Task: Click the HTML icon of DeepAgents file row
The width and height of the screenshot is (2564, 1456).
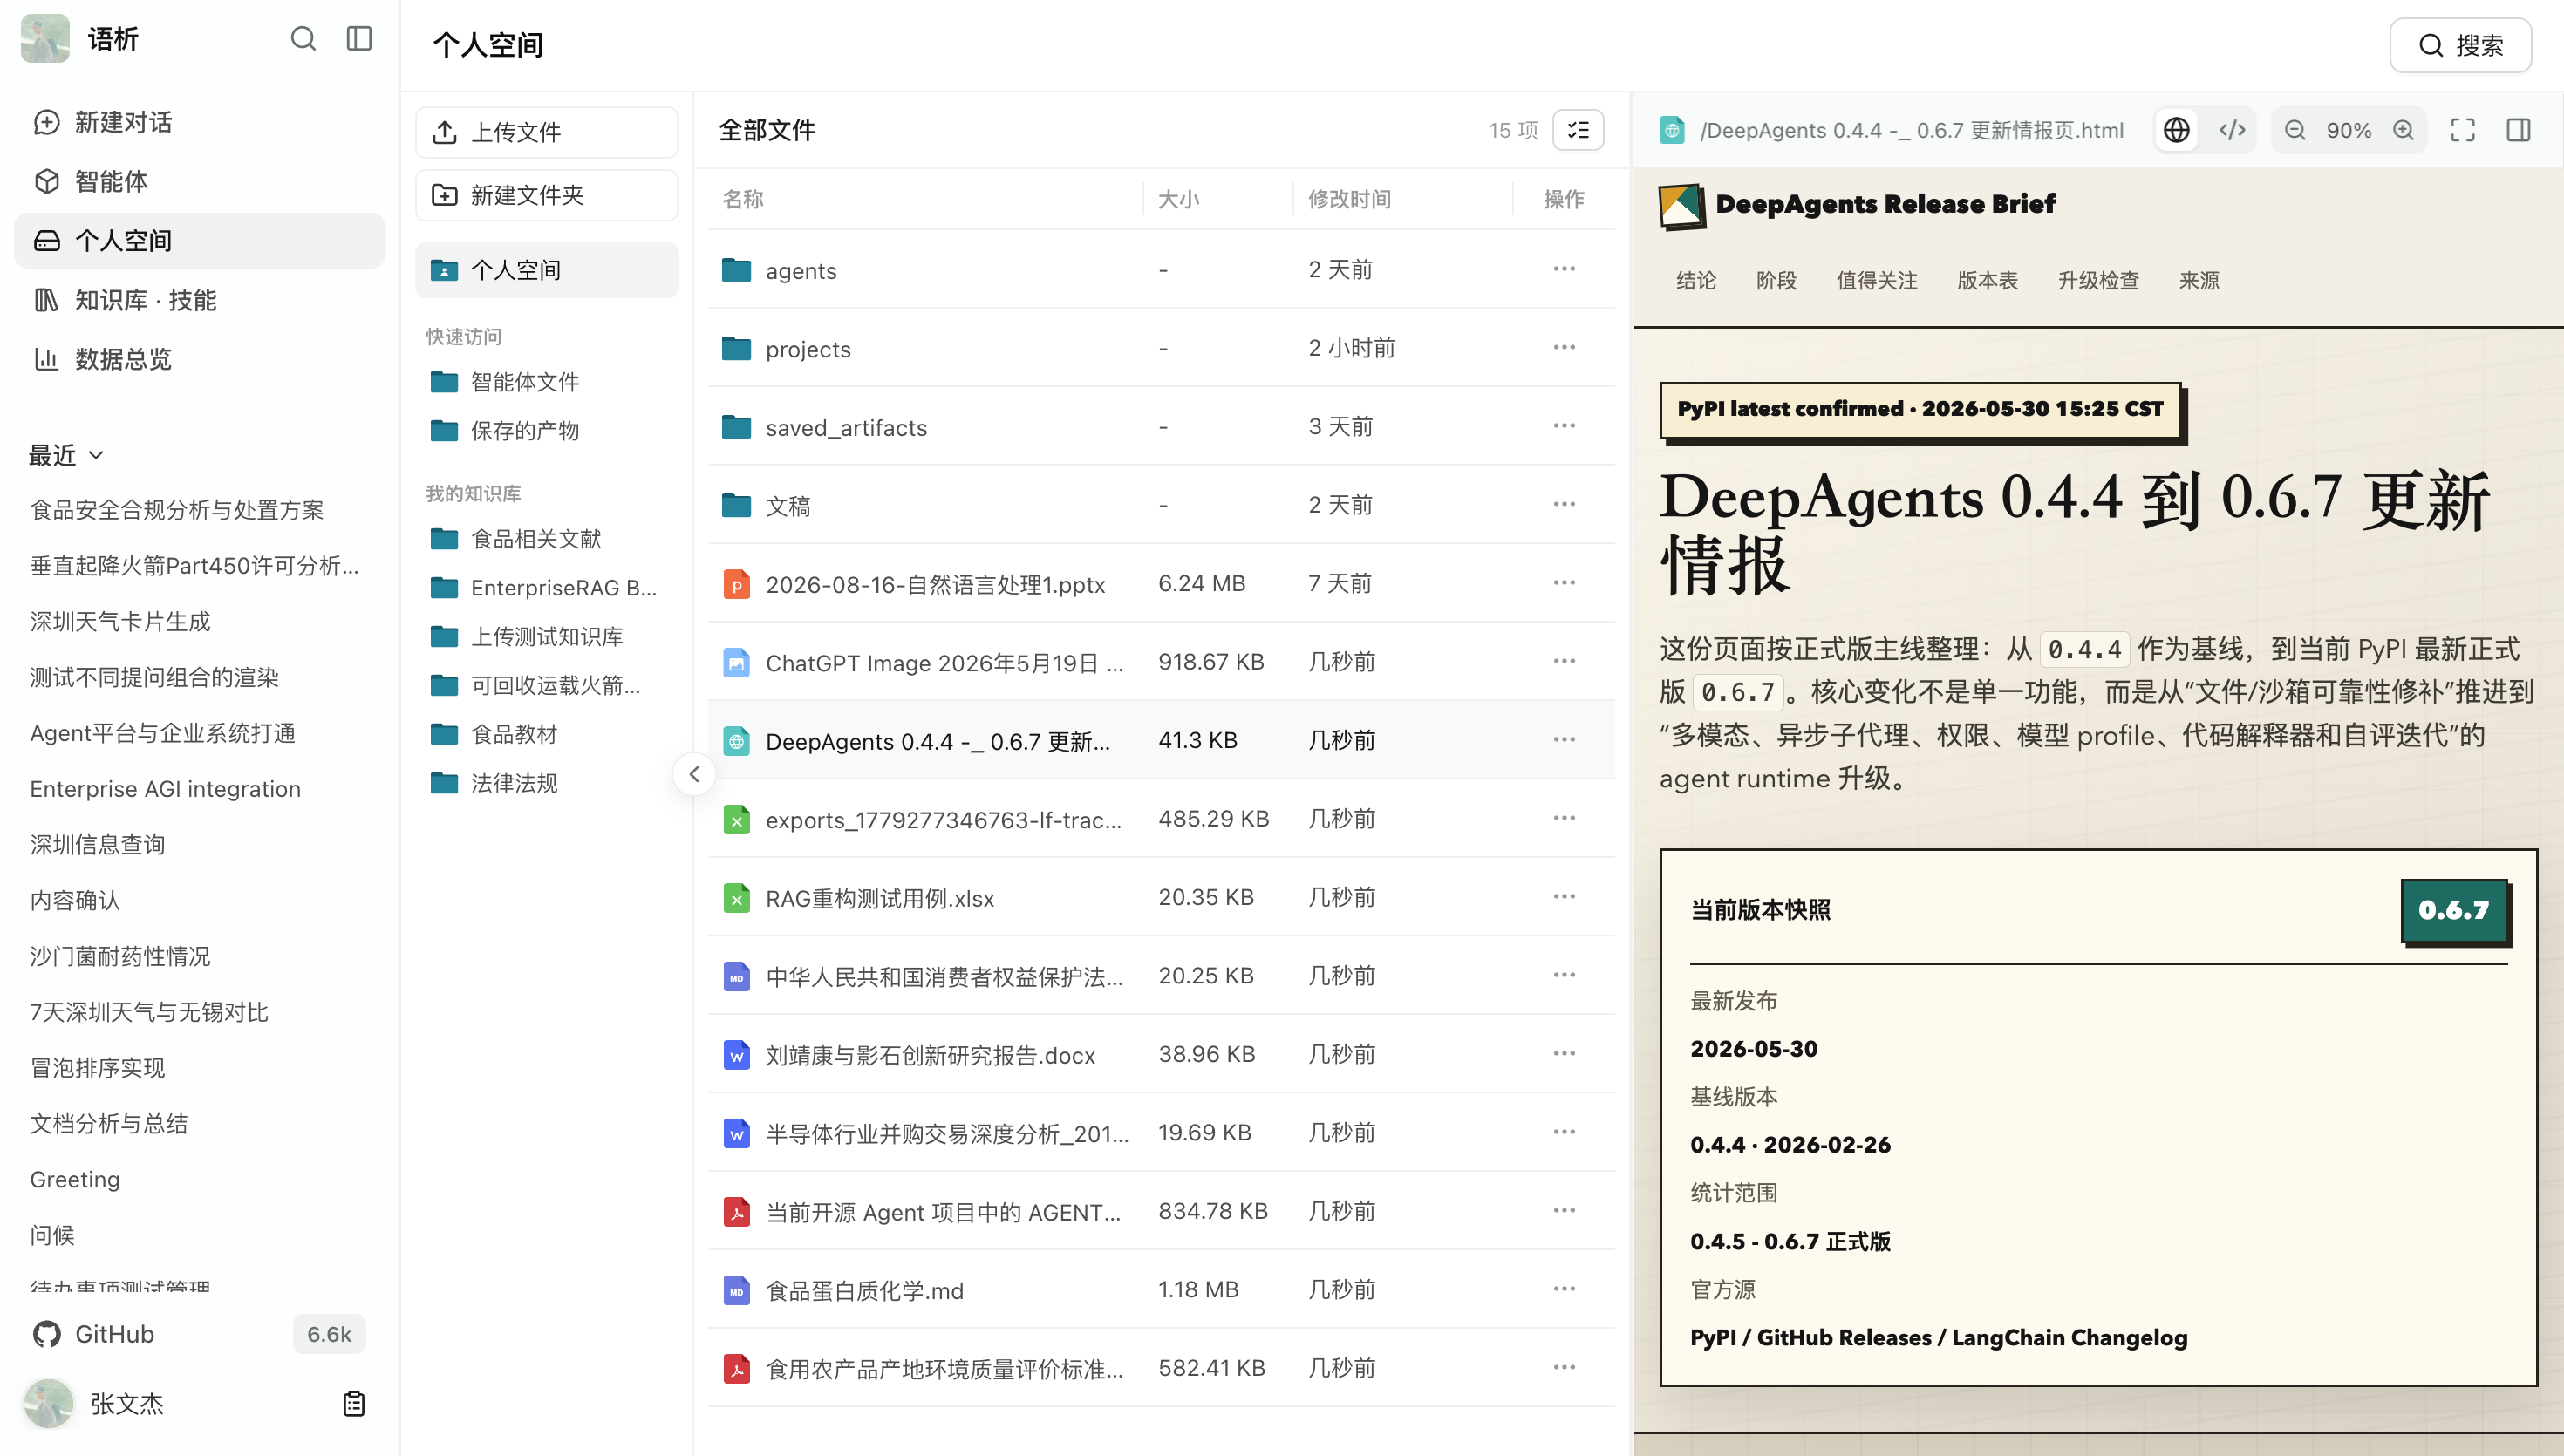Action: click(x=737, y=741)
